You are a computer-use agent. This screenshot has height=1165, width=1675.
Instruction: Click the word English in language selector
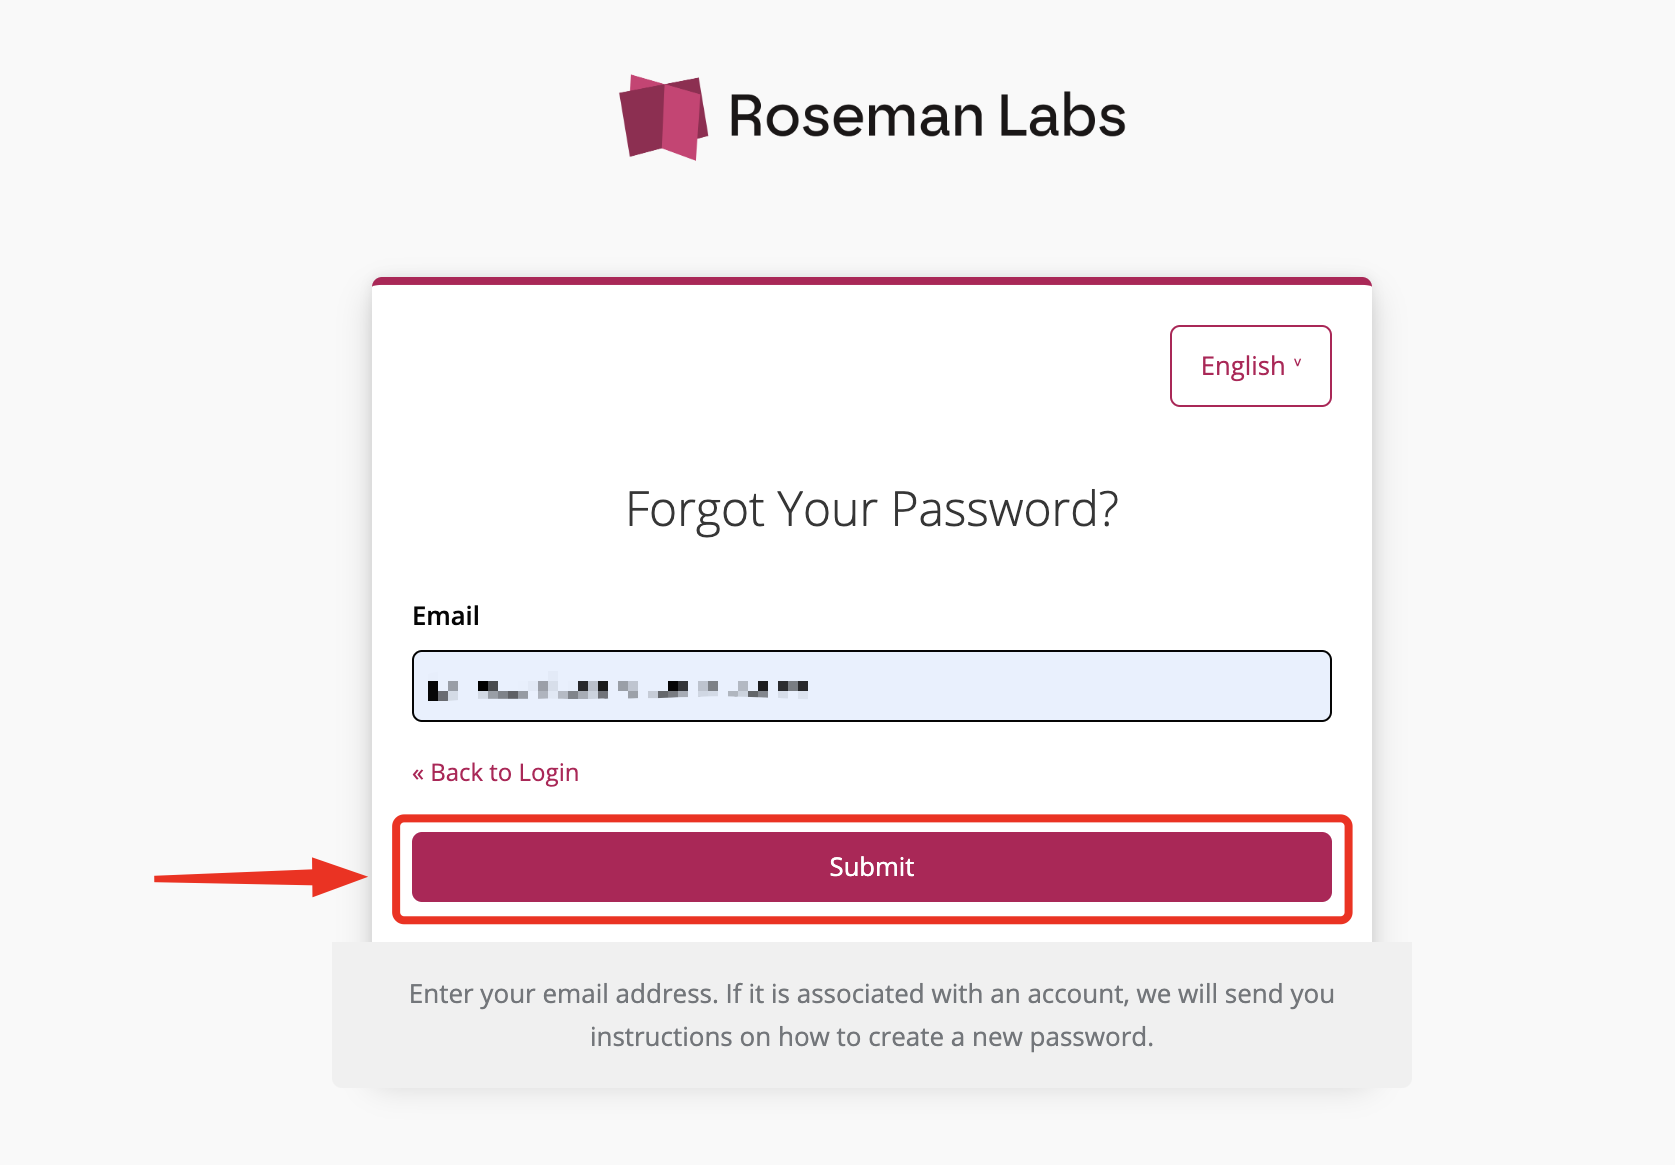coord(1242,367)
